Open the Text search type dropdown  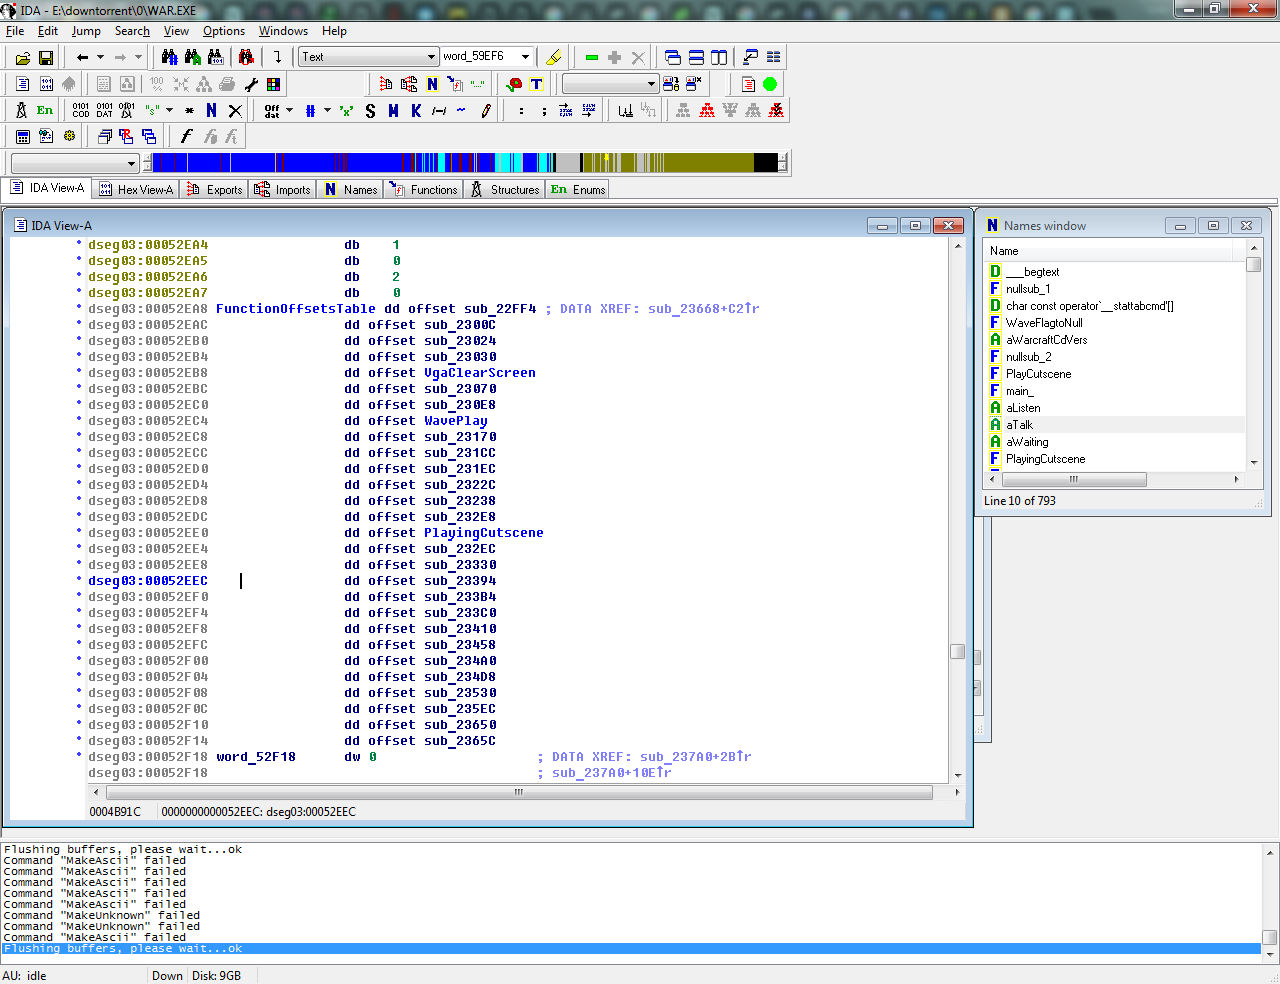tap(432, 57)
